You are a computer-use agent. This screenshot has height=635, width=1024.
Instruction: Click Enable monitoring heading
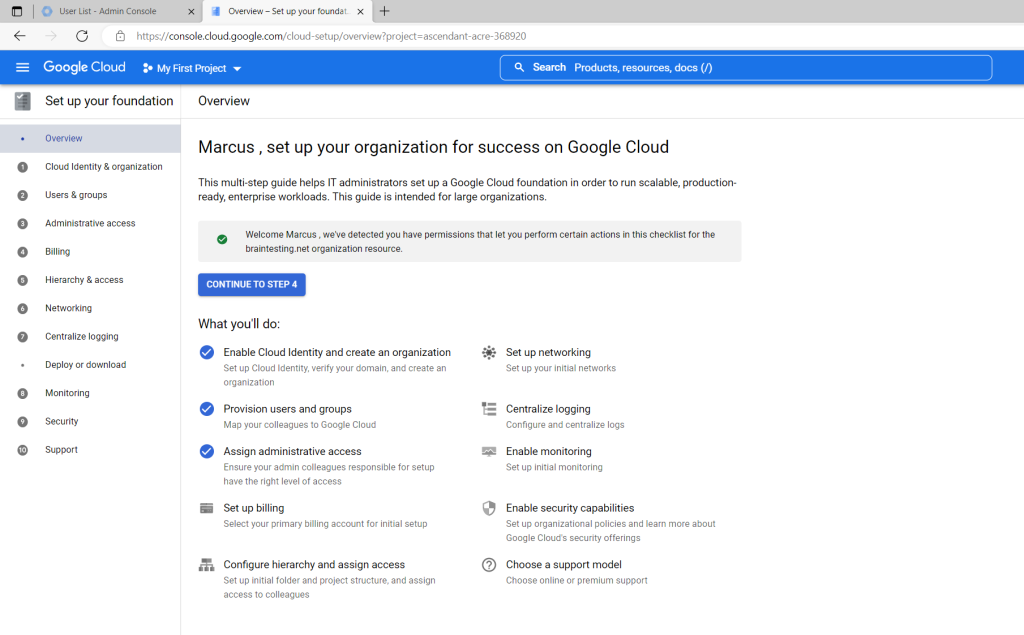[549, 451]
